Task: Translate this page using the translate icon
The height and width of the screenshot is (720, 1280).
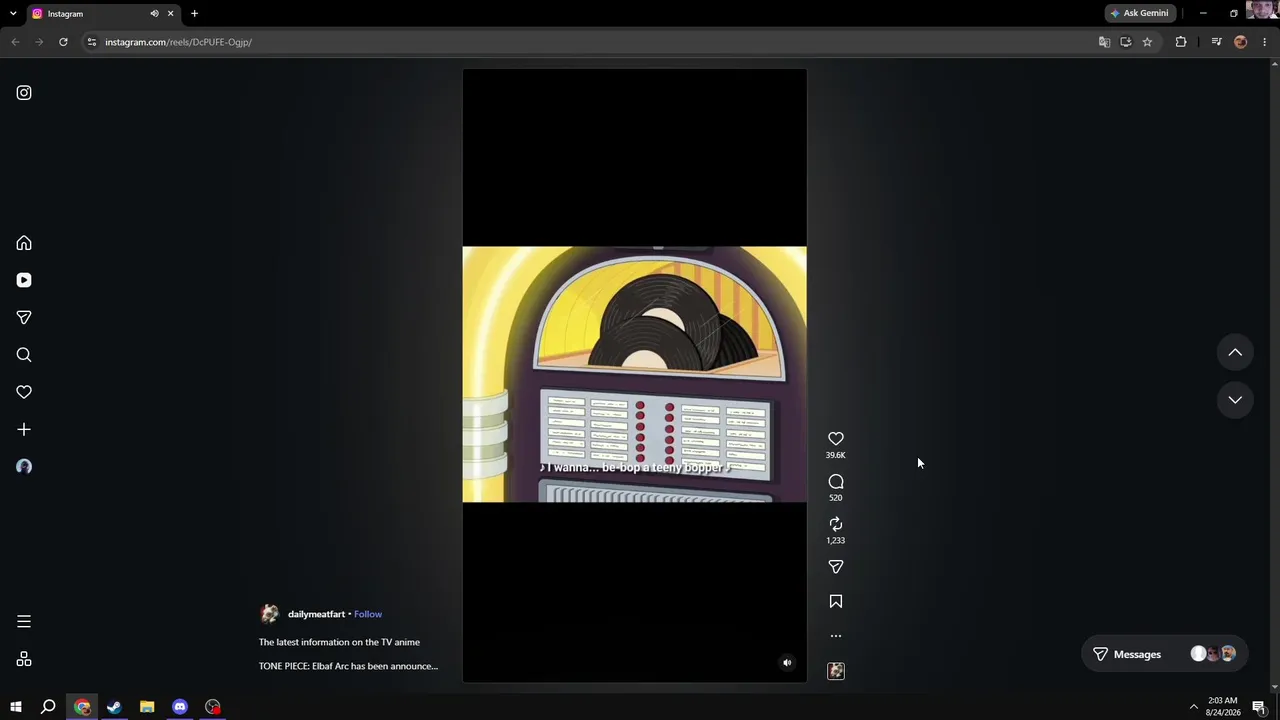Action: pos(1104,42)
